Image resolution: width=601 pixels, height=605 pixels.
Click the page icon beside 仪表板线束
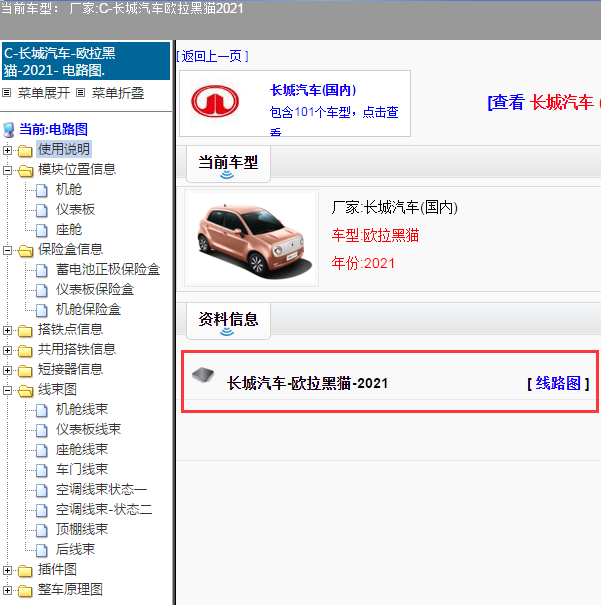click(x=42, y=431)
